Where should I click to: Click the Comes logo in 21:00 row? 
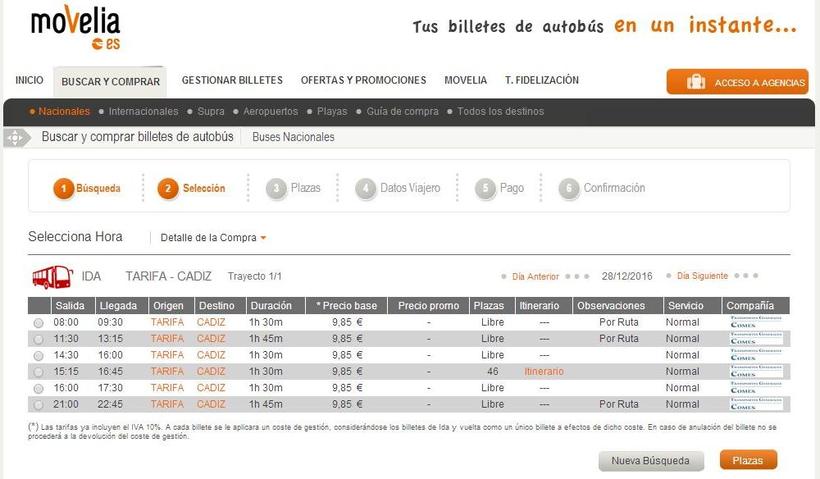point(756,404)
